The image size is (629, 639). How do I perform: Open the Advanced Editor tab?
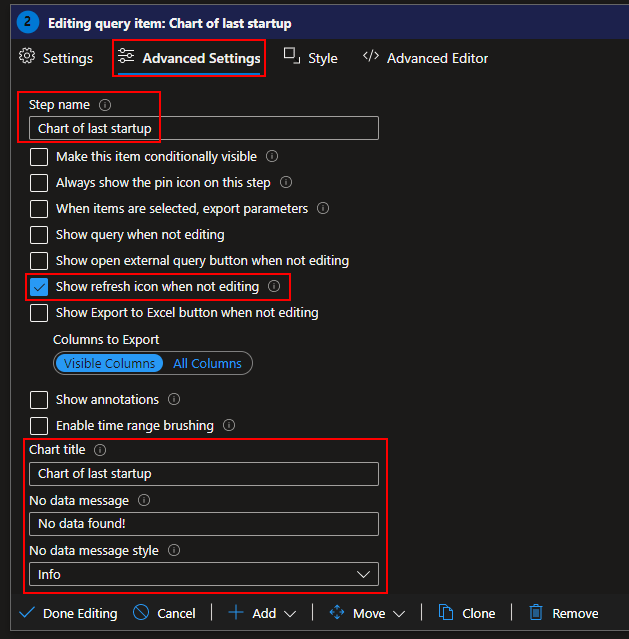(x=426, y=58)
